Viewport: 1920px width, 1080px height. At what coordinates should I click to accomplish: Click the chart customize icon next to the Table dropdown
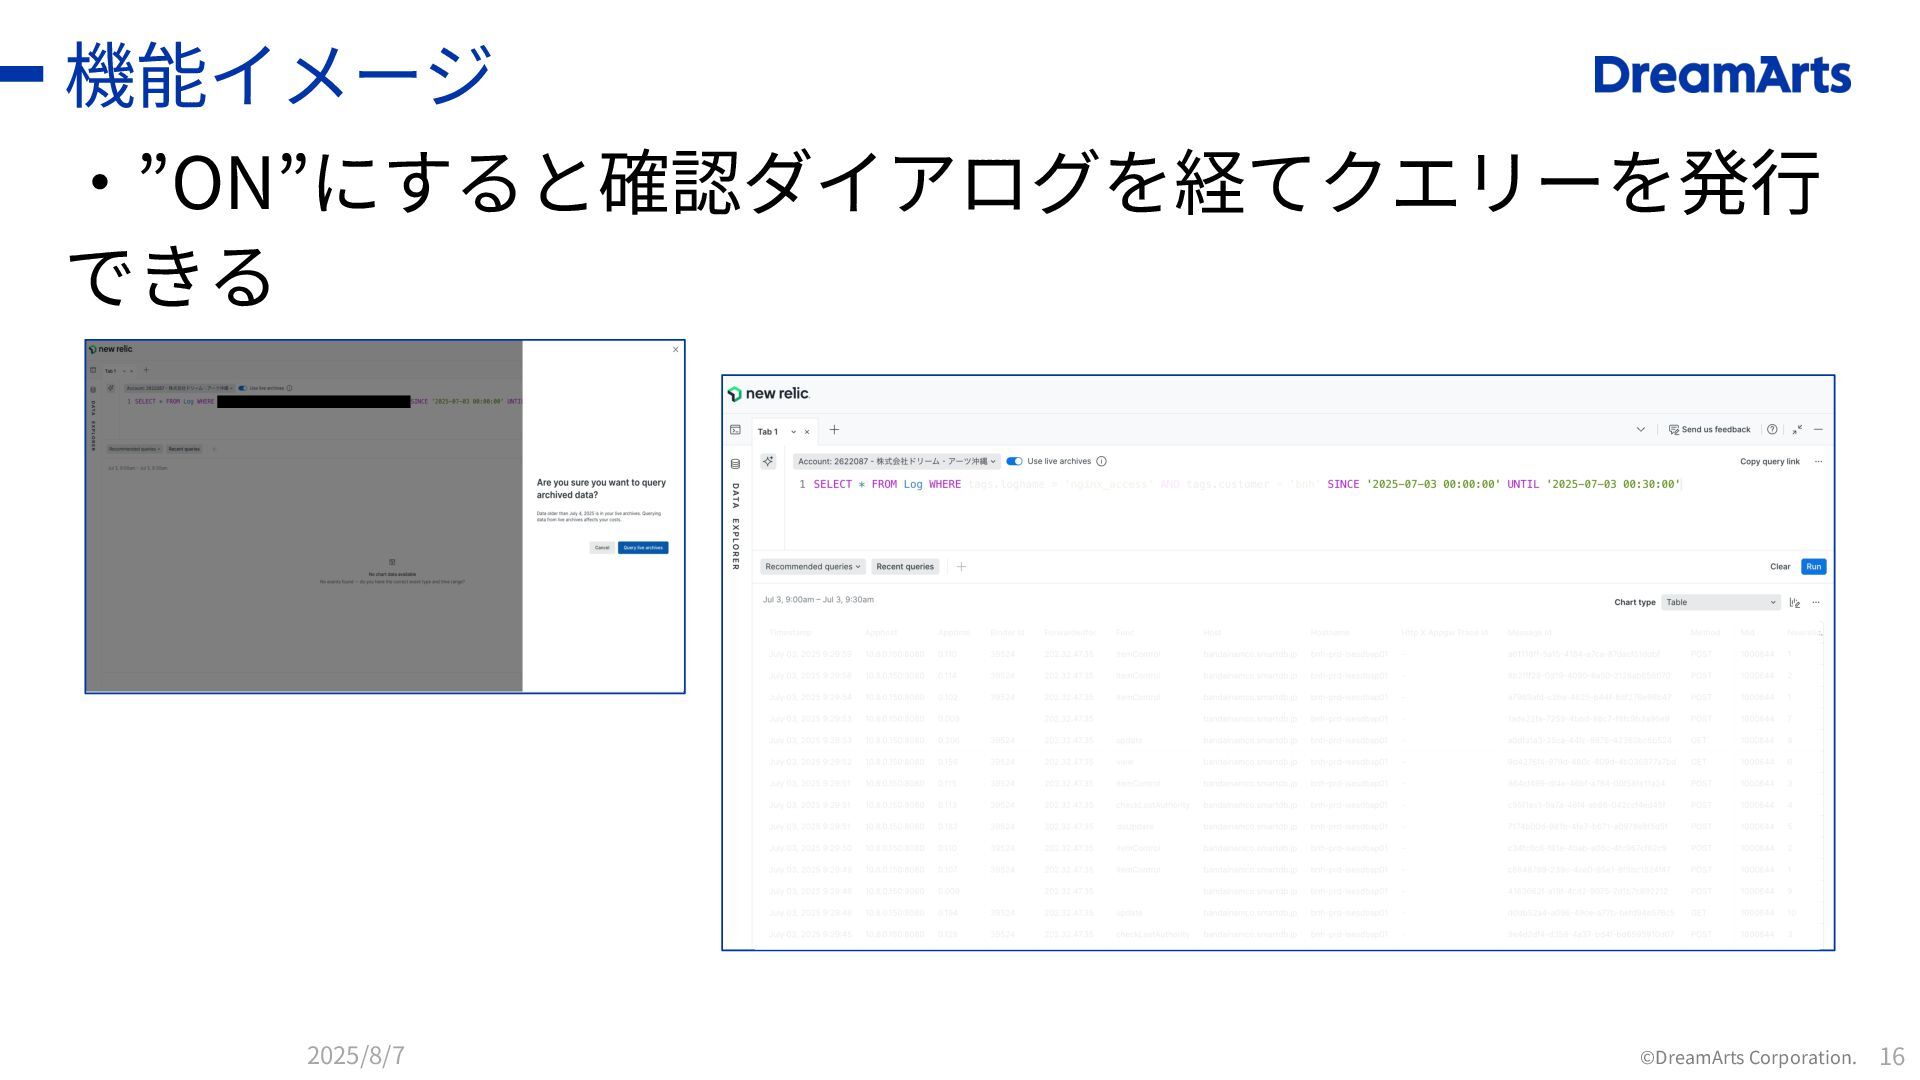pos(1795,603)
